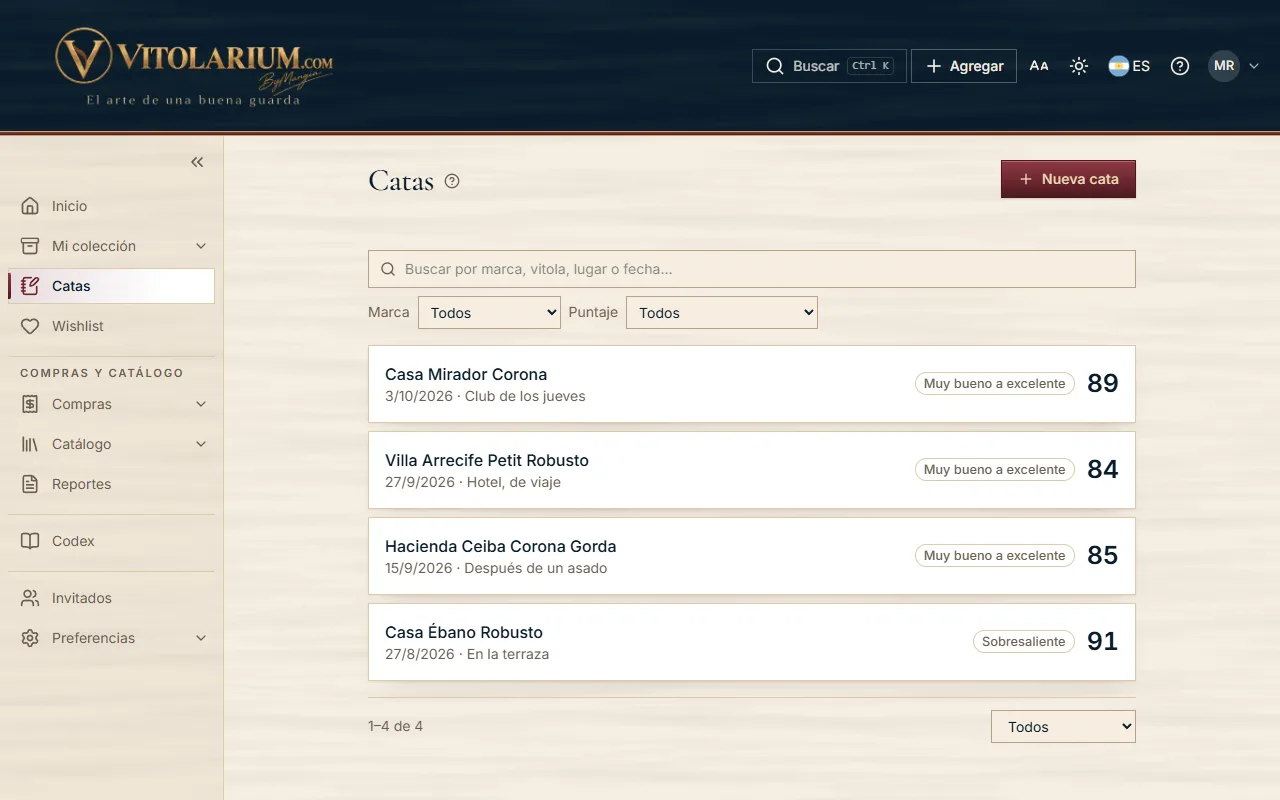The height and width of the screenshot is (800, 1280).
Task: Collapse the sidebar with the double-chevron icon
Action: [x=197, y=162]
